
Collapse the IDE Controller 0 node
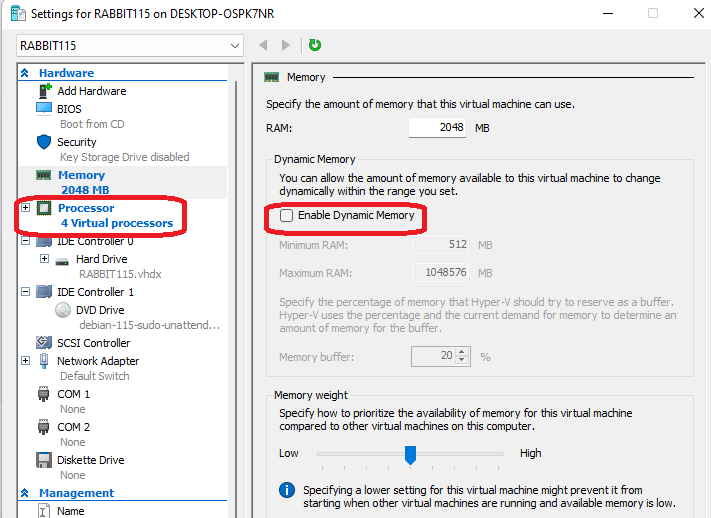26,241
